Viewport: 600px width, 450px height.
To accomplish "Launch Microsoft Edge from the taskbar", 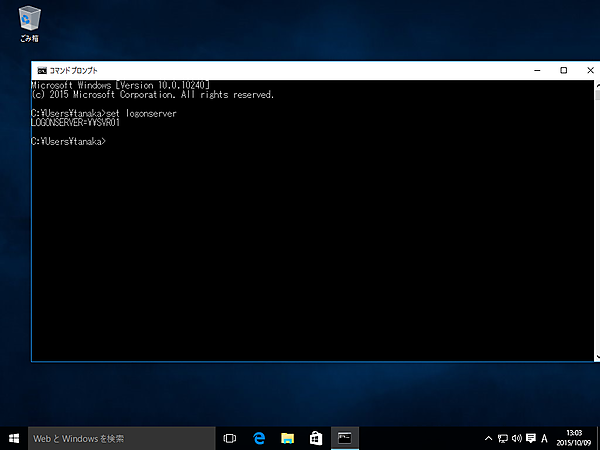I will click(258, 438).
